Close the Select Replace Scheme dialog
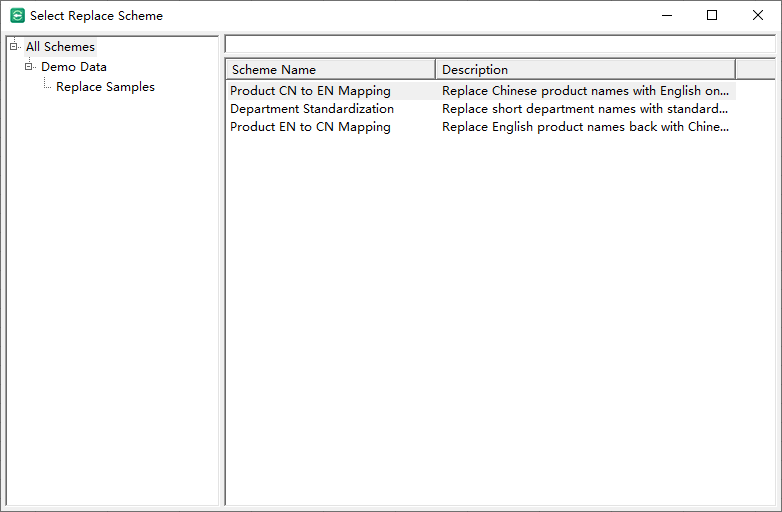 click(x=758, y=15)
